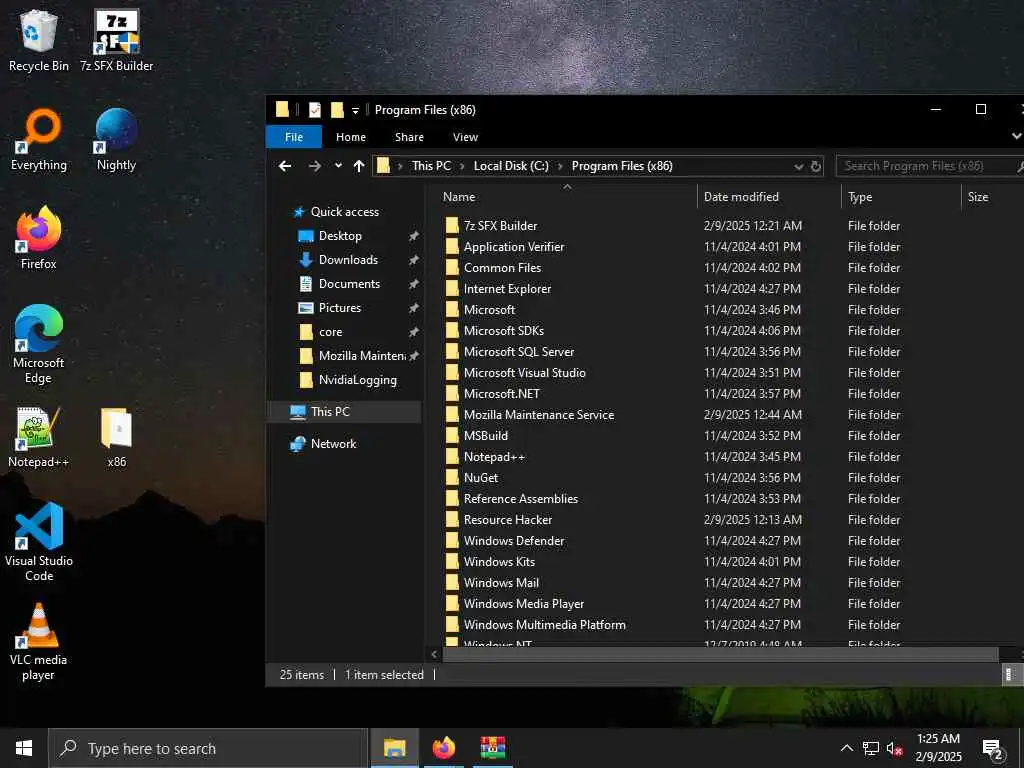Image resolution: width=1024 pixels, height=768 pixels.
Task: Open Firefox from the taskbar
Action: [443, 748]
